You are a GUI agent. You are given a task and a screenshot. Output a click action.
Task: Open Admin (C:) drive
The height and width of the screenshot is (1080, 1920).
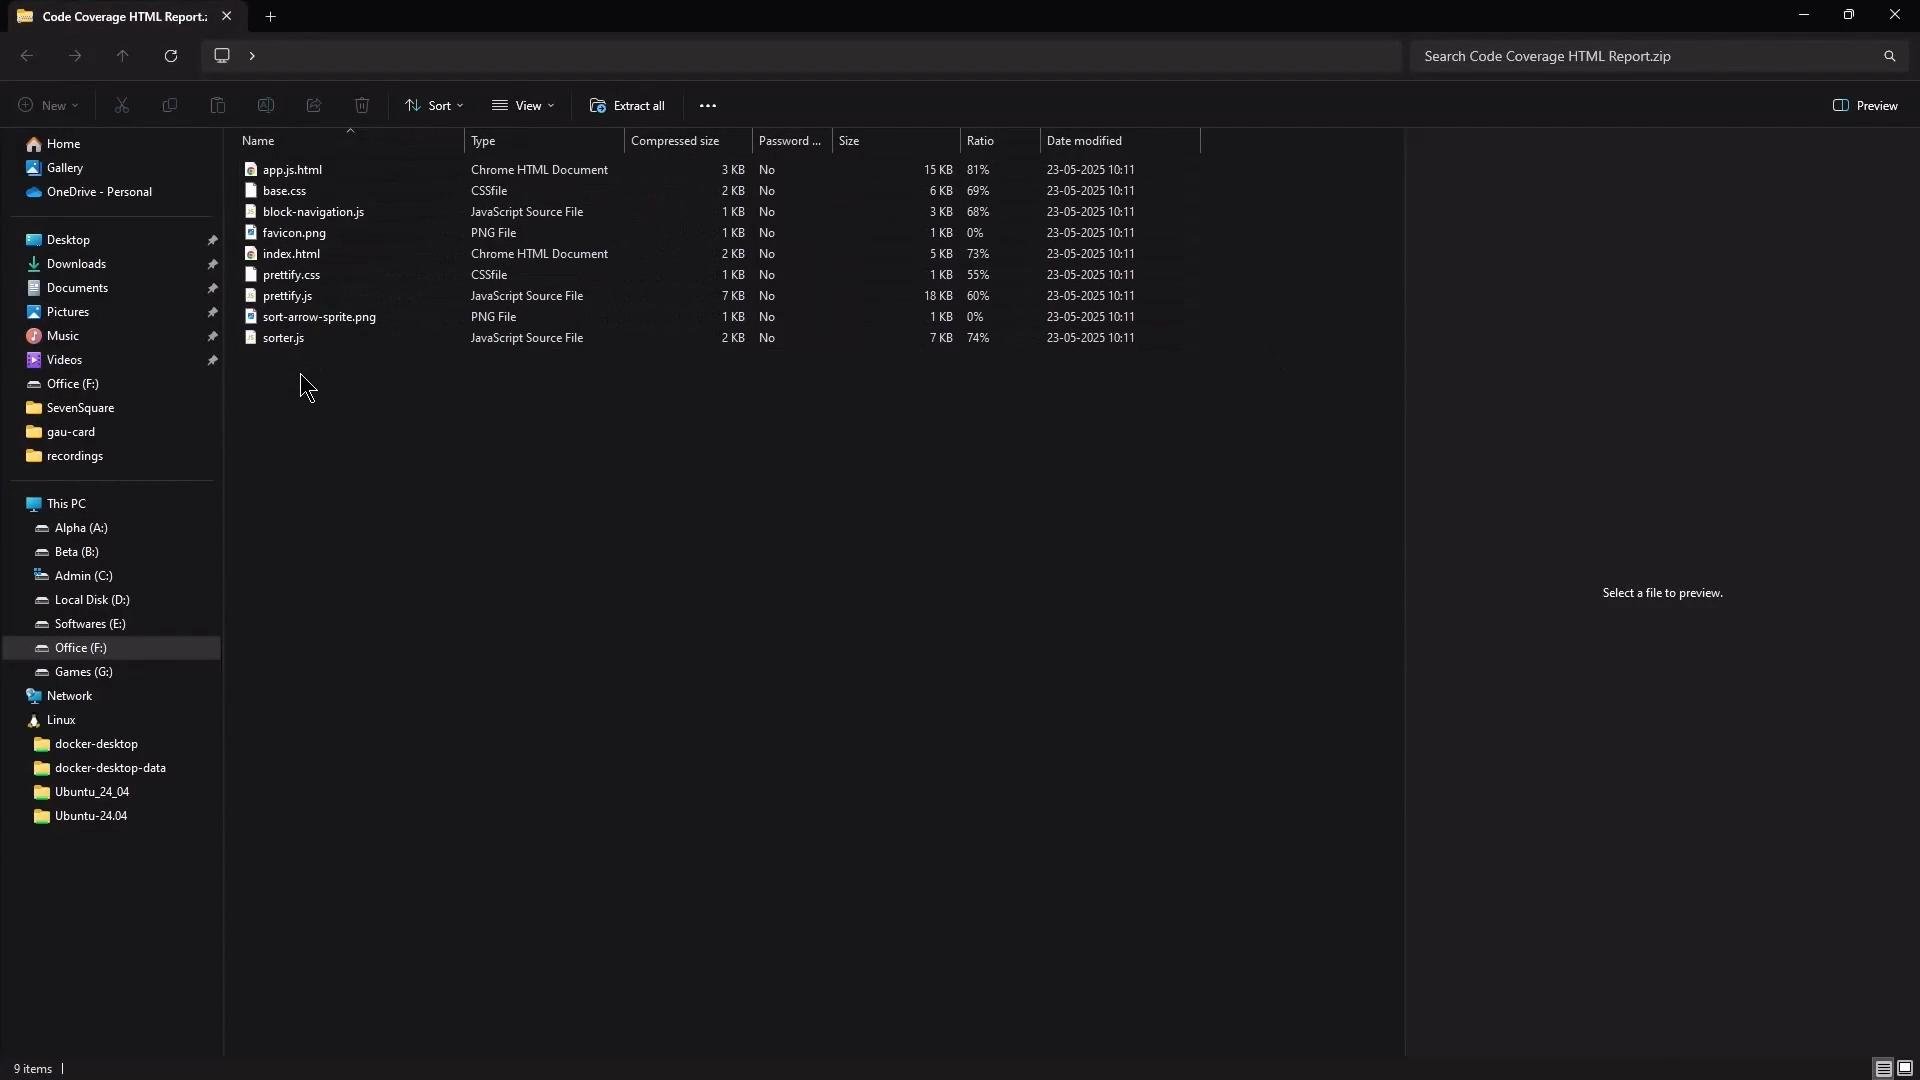[83, 576]
